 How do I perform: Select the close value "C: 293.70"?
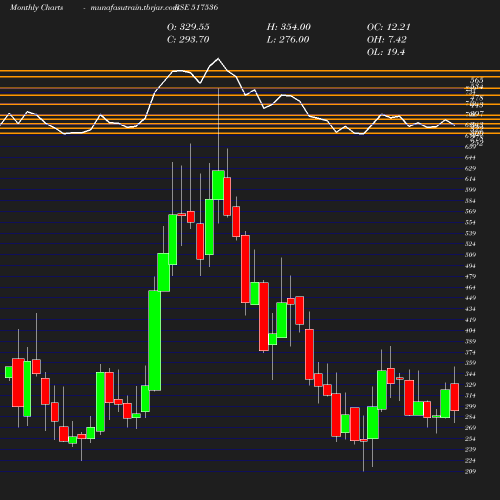[x=188, y=40]
